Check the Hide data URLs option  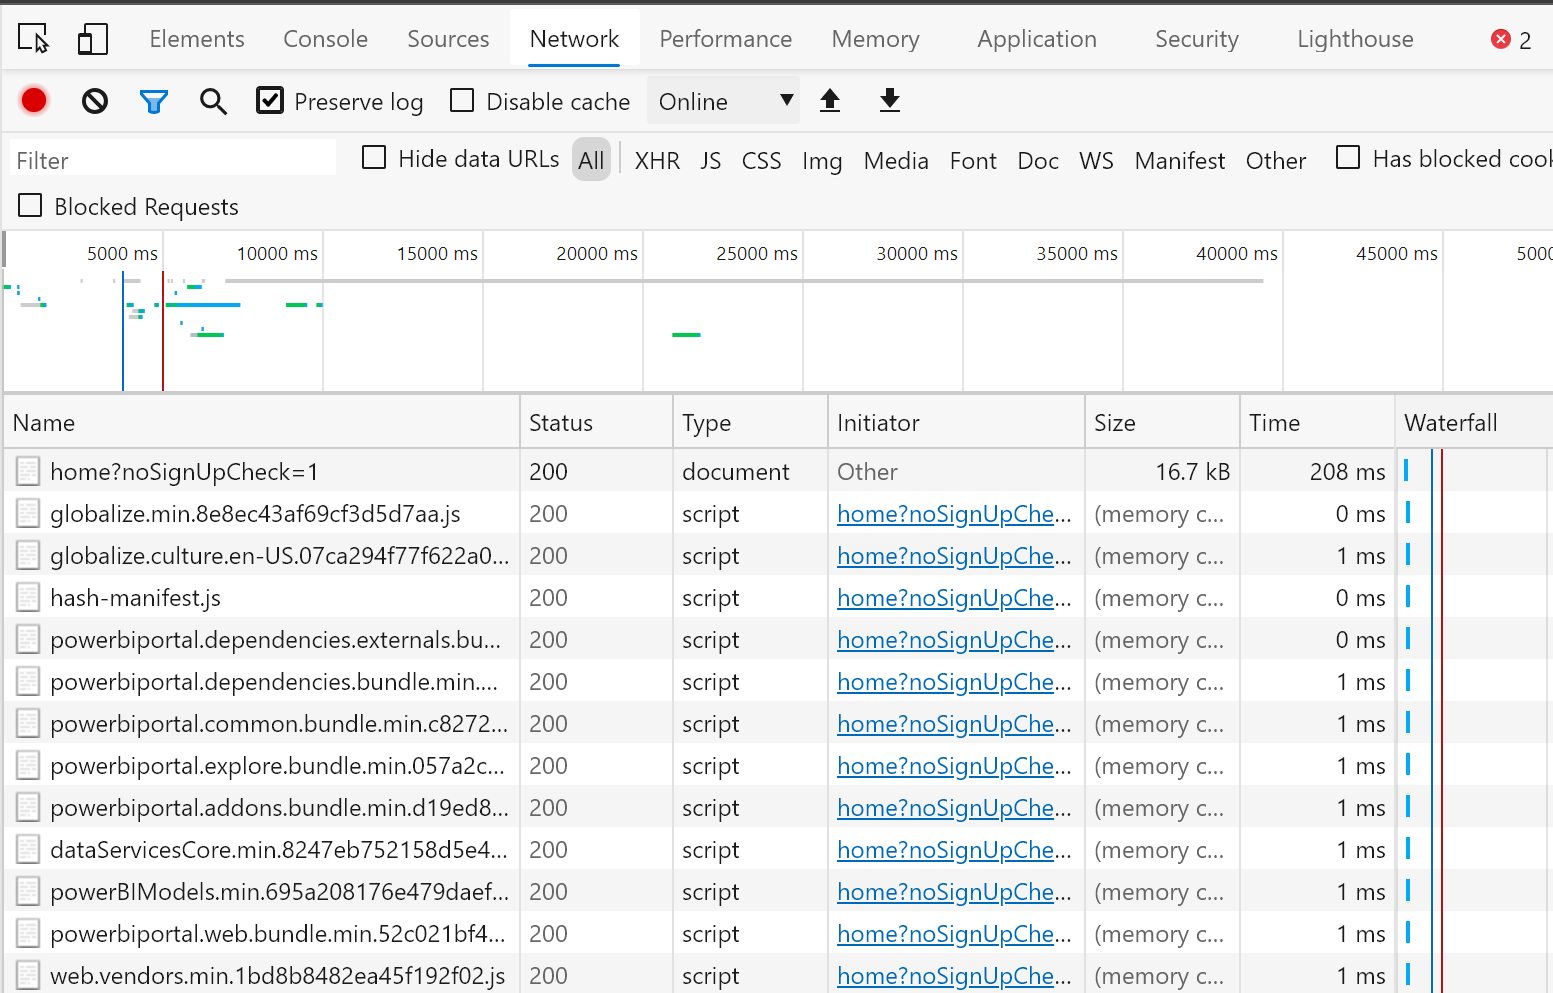(x=374, y=158)
